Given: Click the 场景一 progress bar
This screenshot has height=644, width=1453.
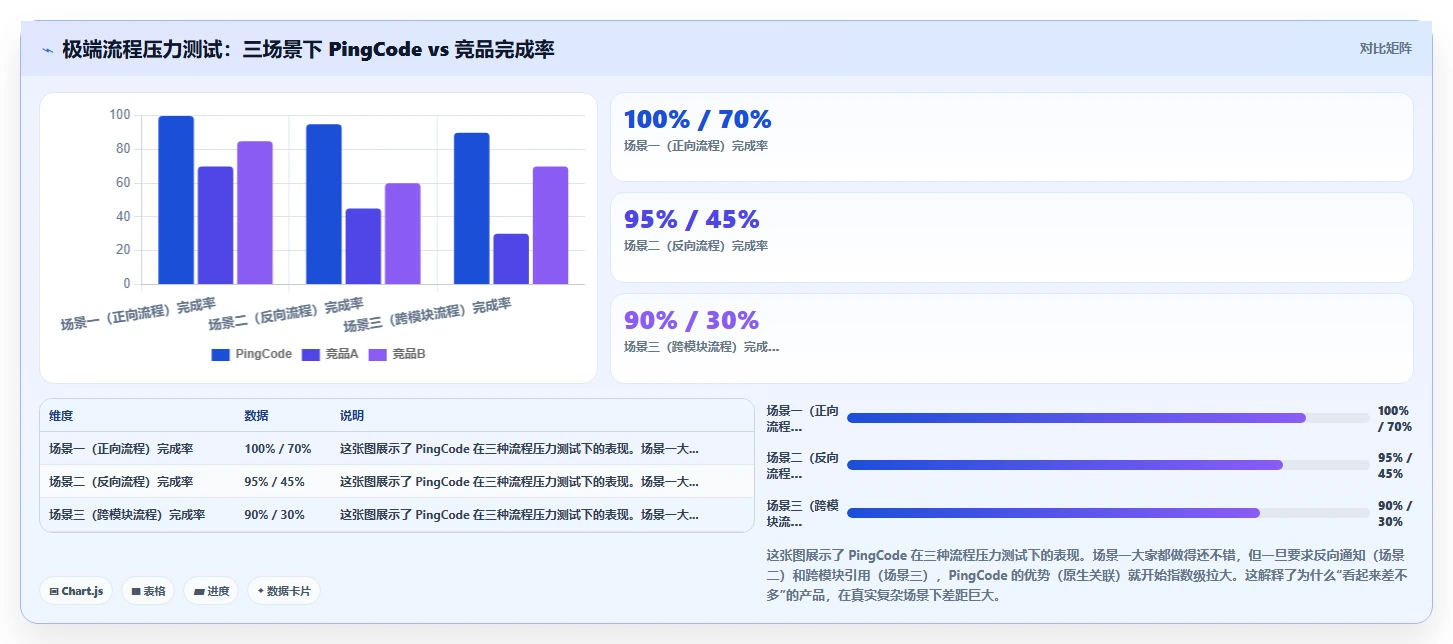Looking at the screenshot, I should point(1108,418).
